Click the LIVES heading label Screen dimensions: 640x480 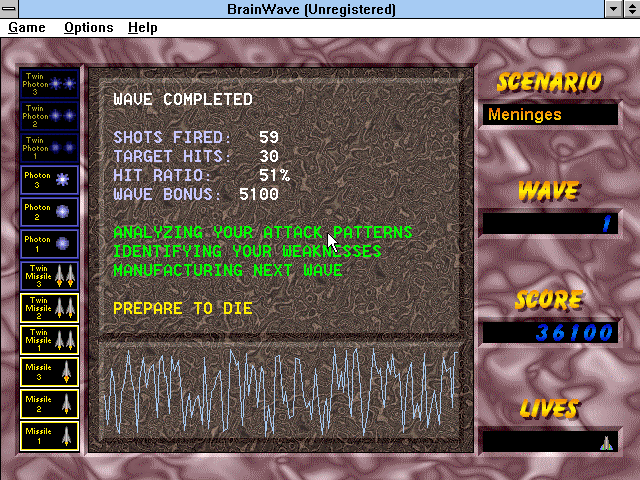click(x=549, y=408)
